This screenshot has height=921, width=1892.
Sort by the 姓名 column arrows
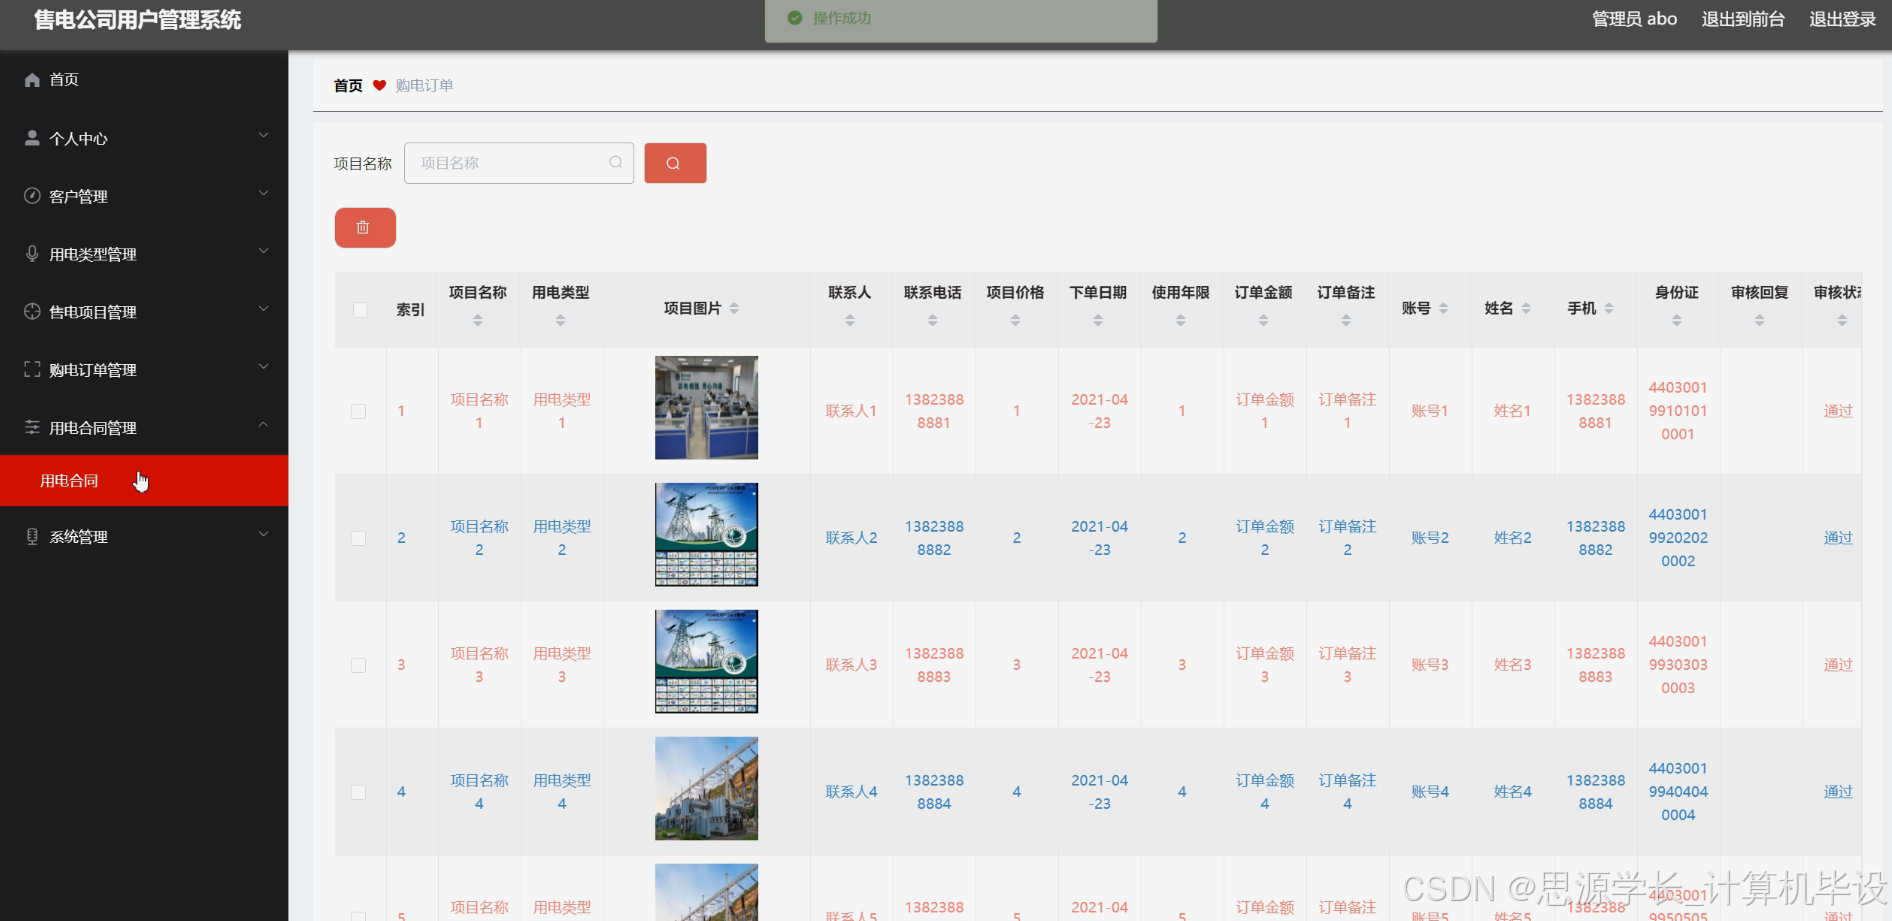(x=1526, y=308)
